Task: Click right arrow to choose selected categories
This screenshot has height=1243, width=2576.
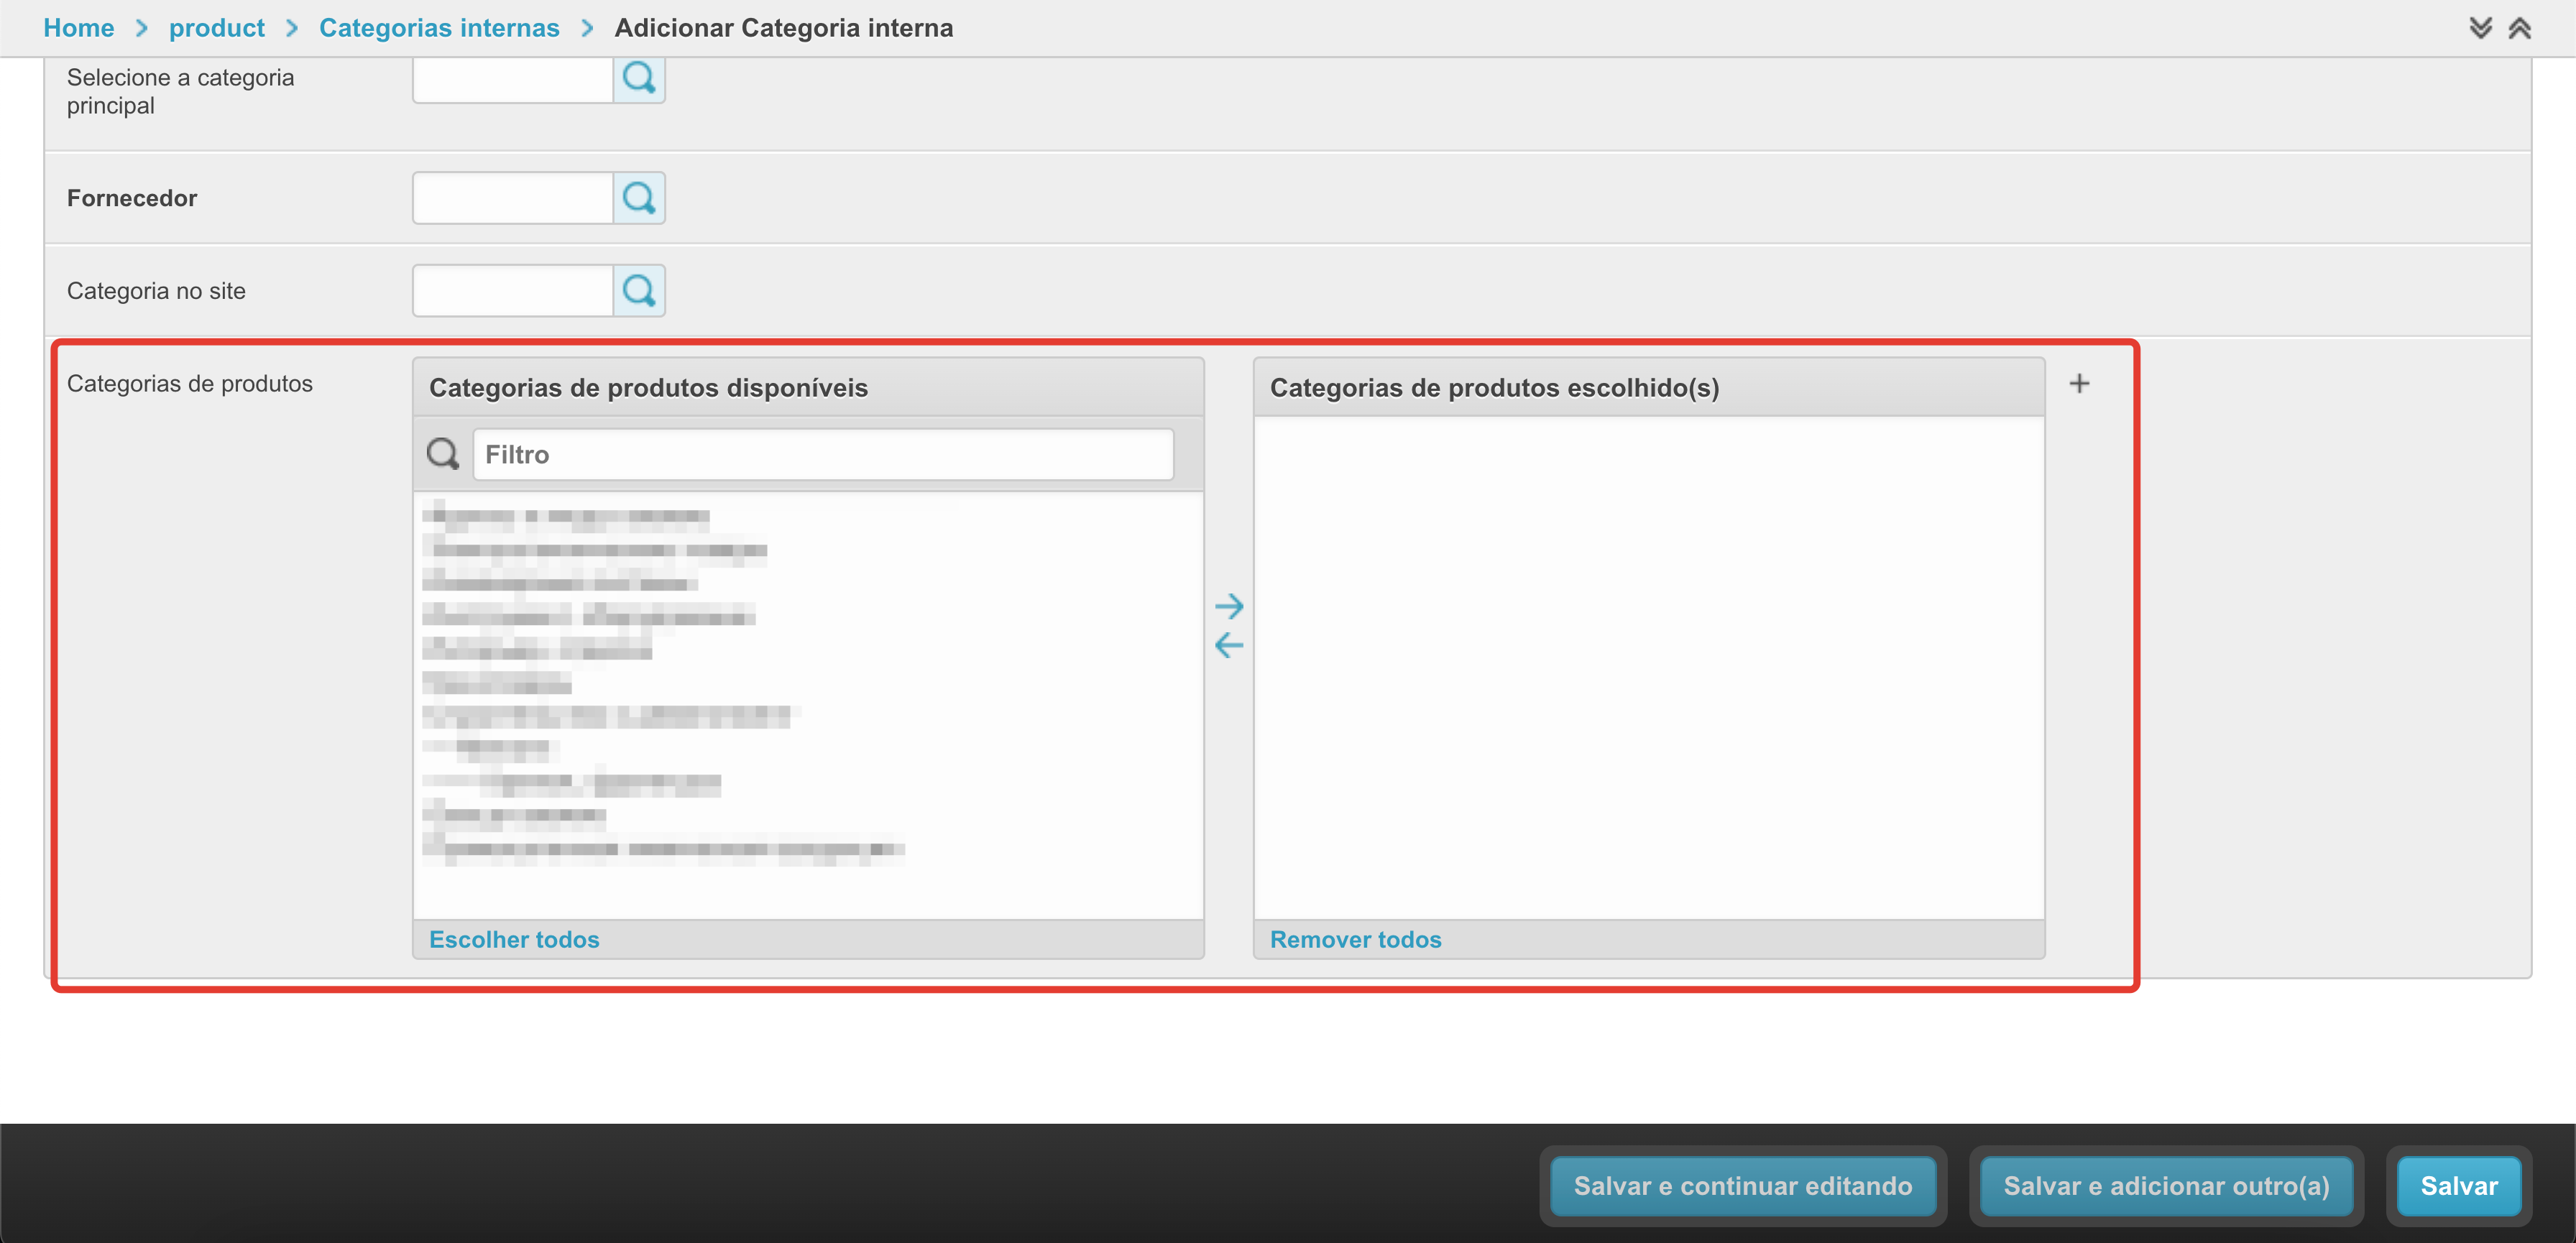Action: [x=1229, y=606]
